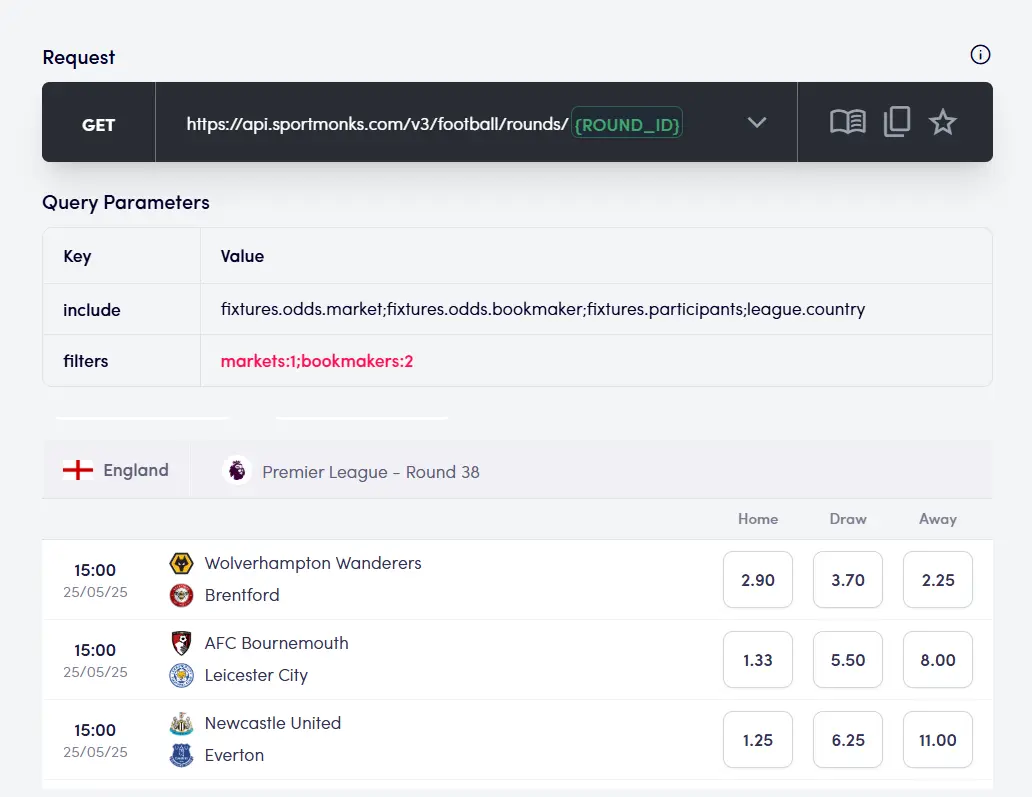
Task: Select home odds 2.90 for Wolverhampton
Action: [x=758, y=580]
